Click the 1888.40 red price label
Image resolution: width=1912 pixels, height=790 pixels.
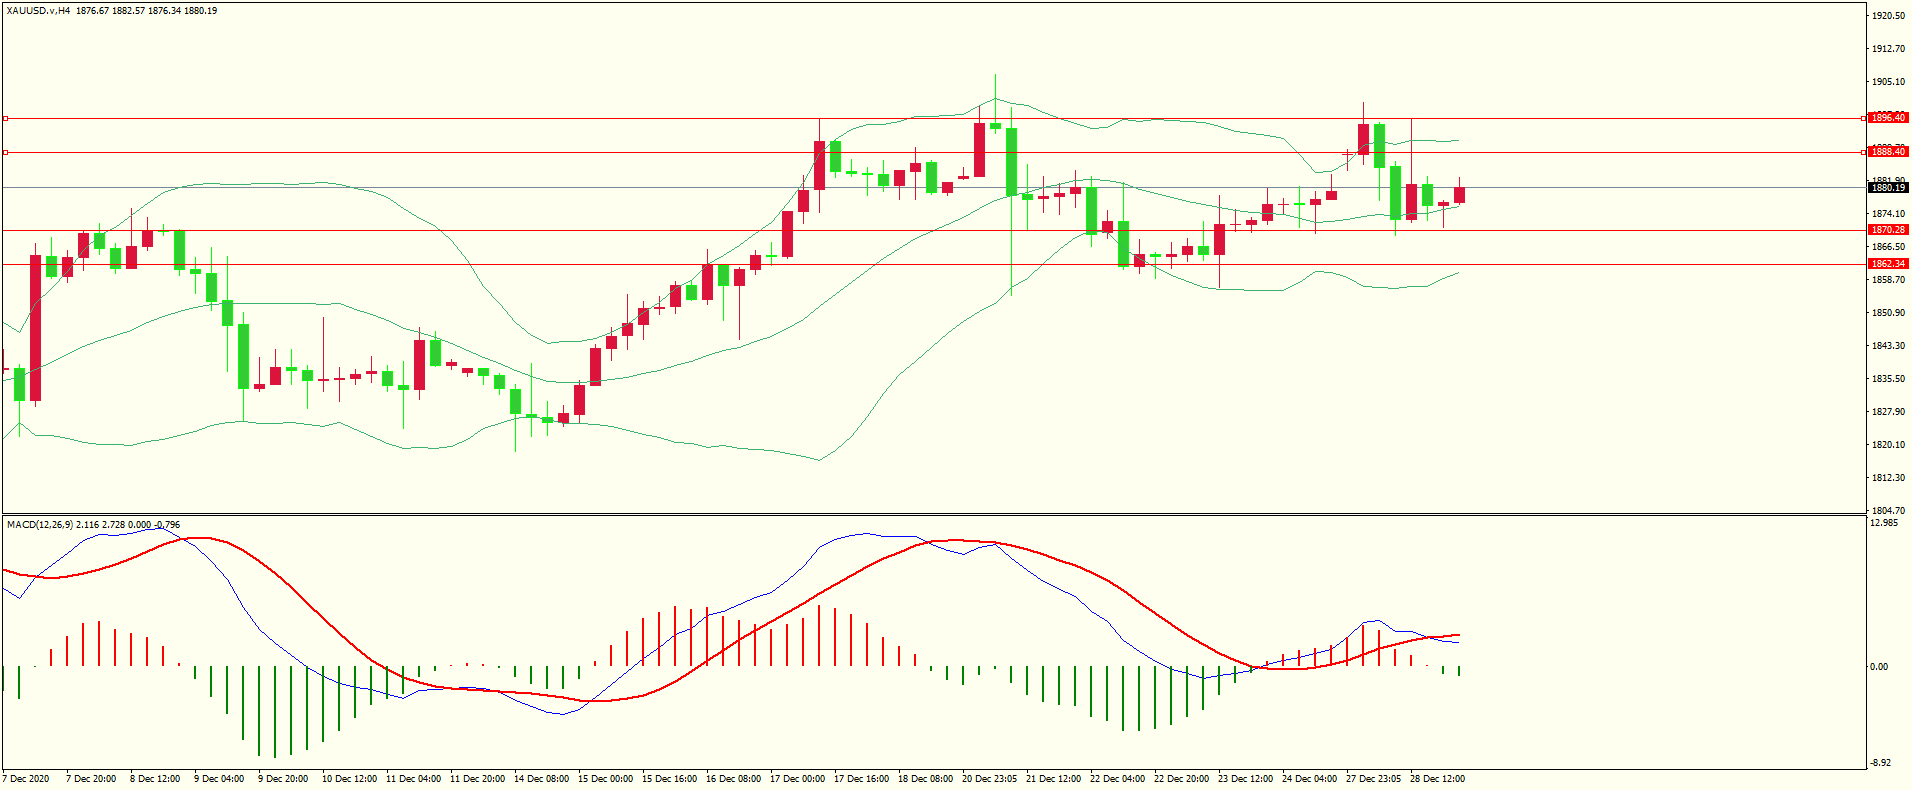point(1888,152)
